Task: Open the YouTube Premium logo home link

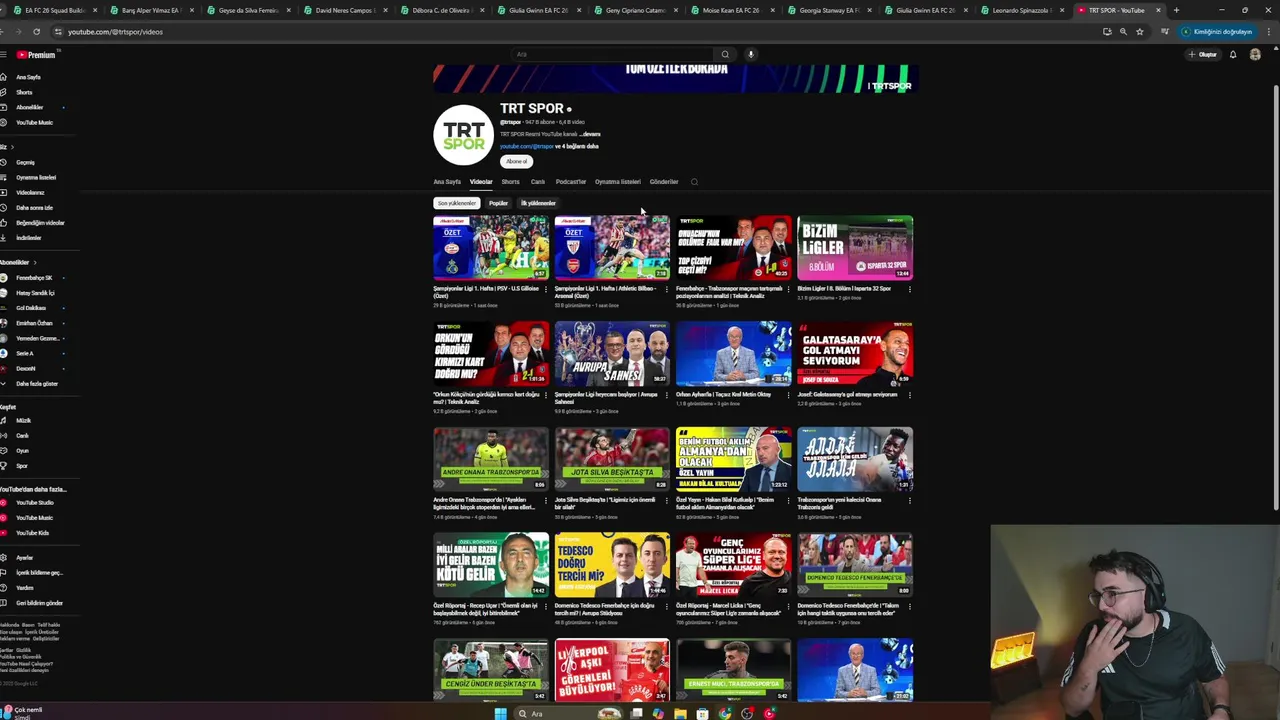Action: [x=36, y=55]
